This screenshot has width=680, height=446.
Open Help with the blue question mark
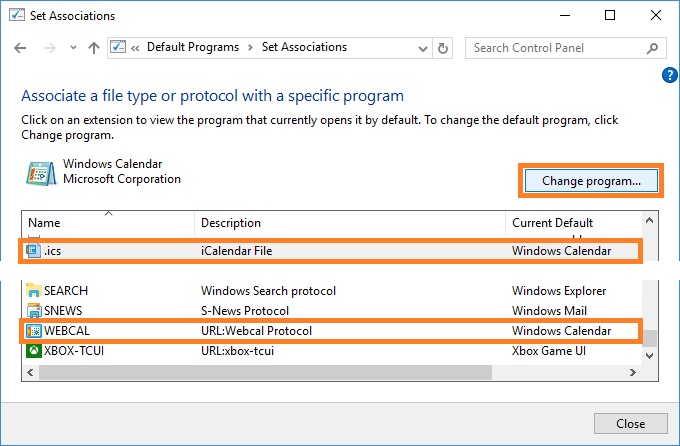pos(670,75)
